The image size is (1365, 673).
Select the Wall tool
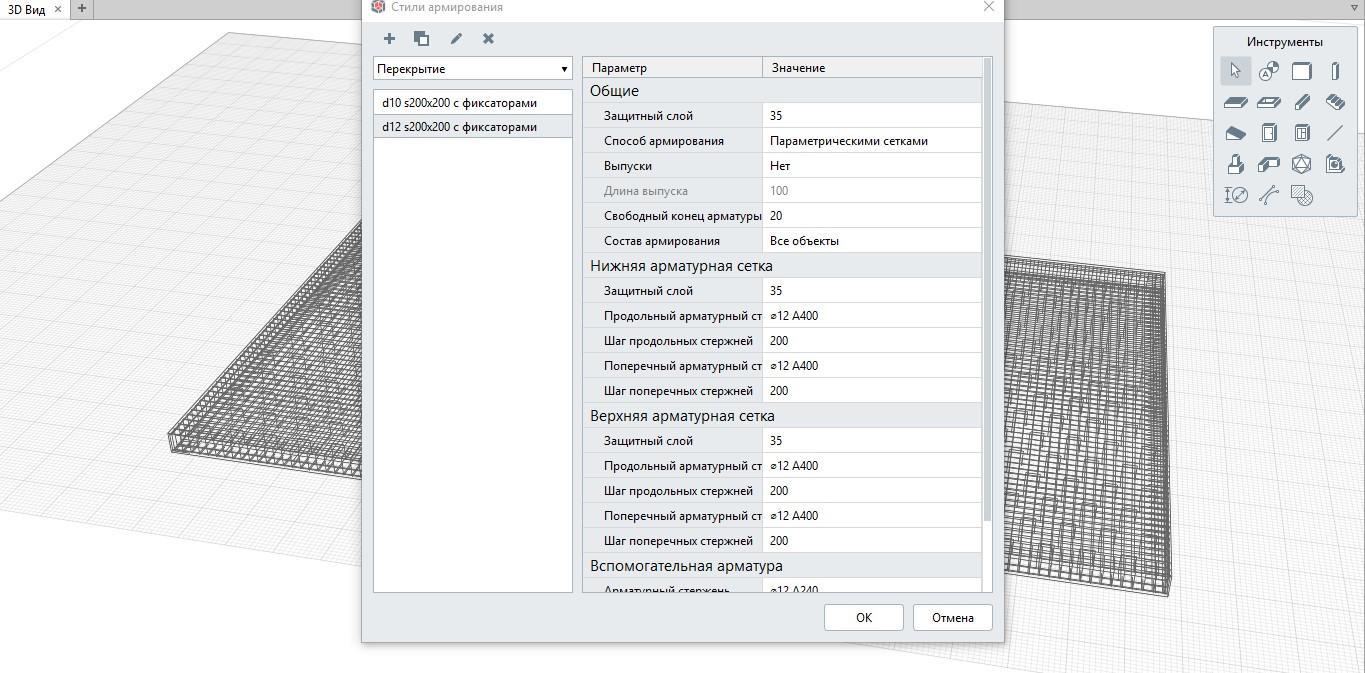[1302, 71]
